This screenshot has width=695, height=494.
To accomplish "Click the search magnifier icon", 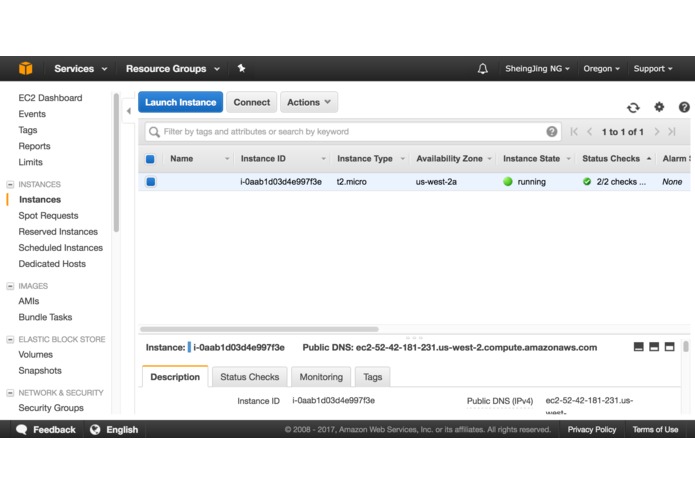I will (x=154, y=132).
